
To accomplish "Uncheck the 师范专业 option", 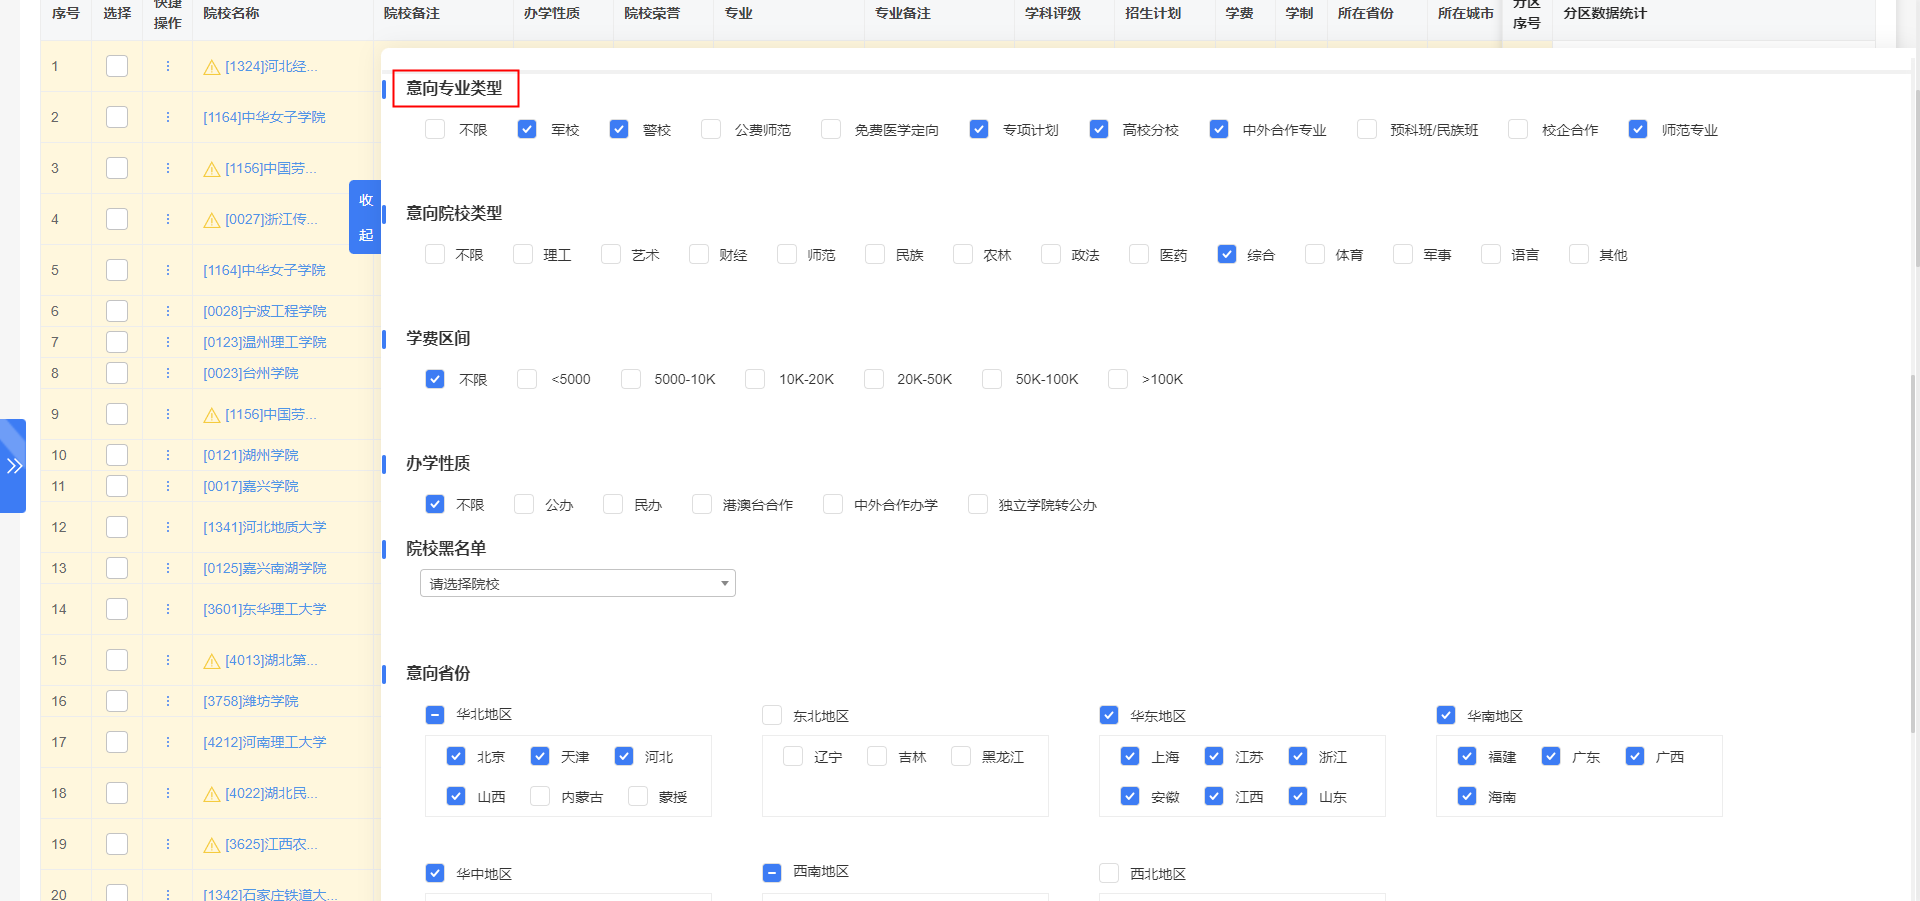I will click(x=1638, y=129).
